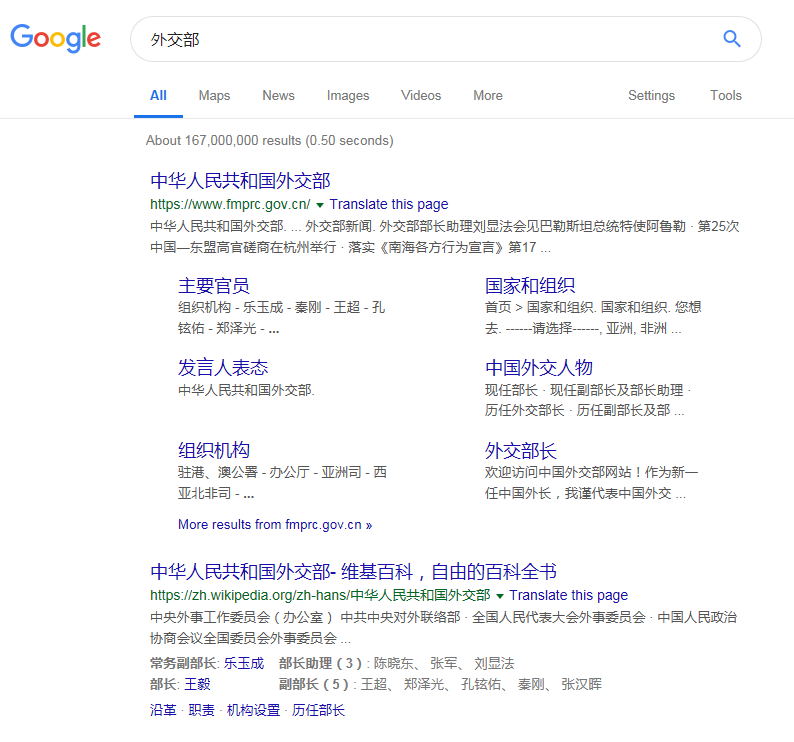This screenshot has width=794, height=742.
Task: Open the News tab
Action: 279,96
